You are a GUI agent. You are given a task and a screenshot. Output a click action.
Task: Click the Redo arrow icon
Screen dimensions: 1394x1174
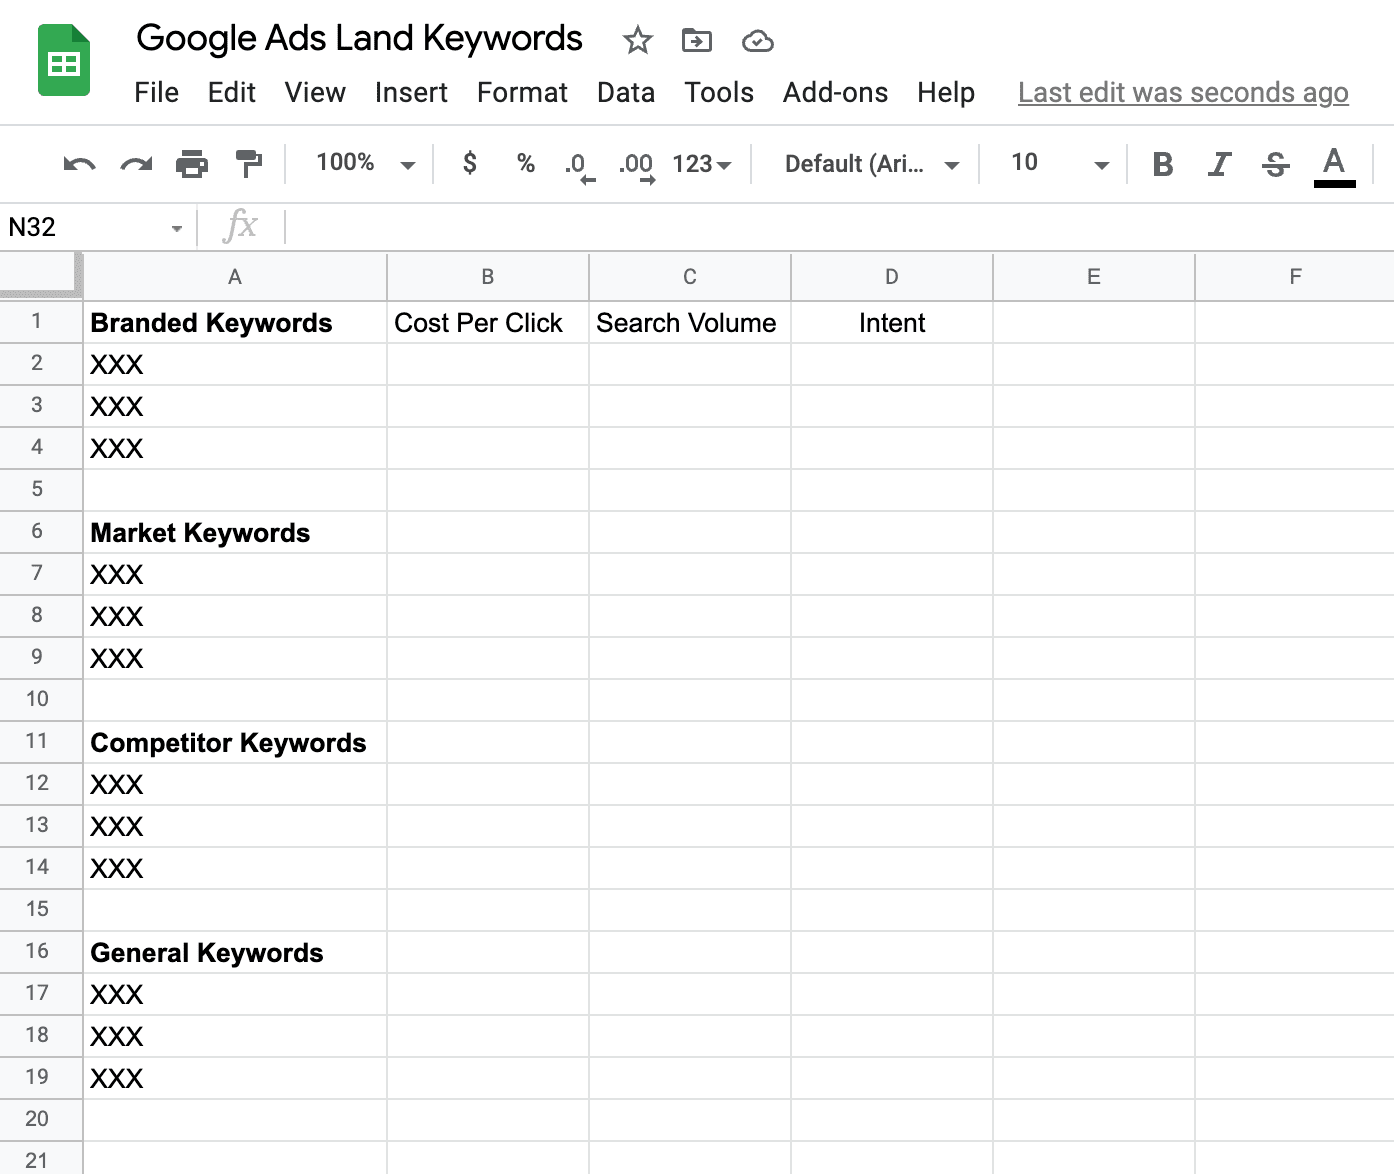click(x=136, y=164)
